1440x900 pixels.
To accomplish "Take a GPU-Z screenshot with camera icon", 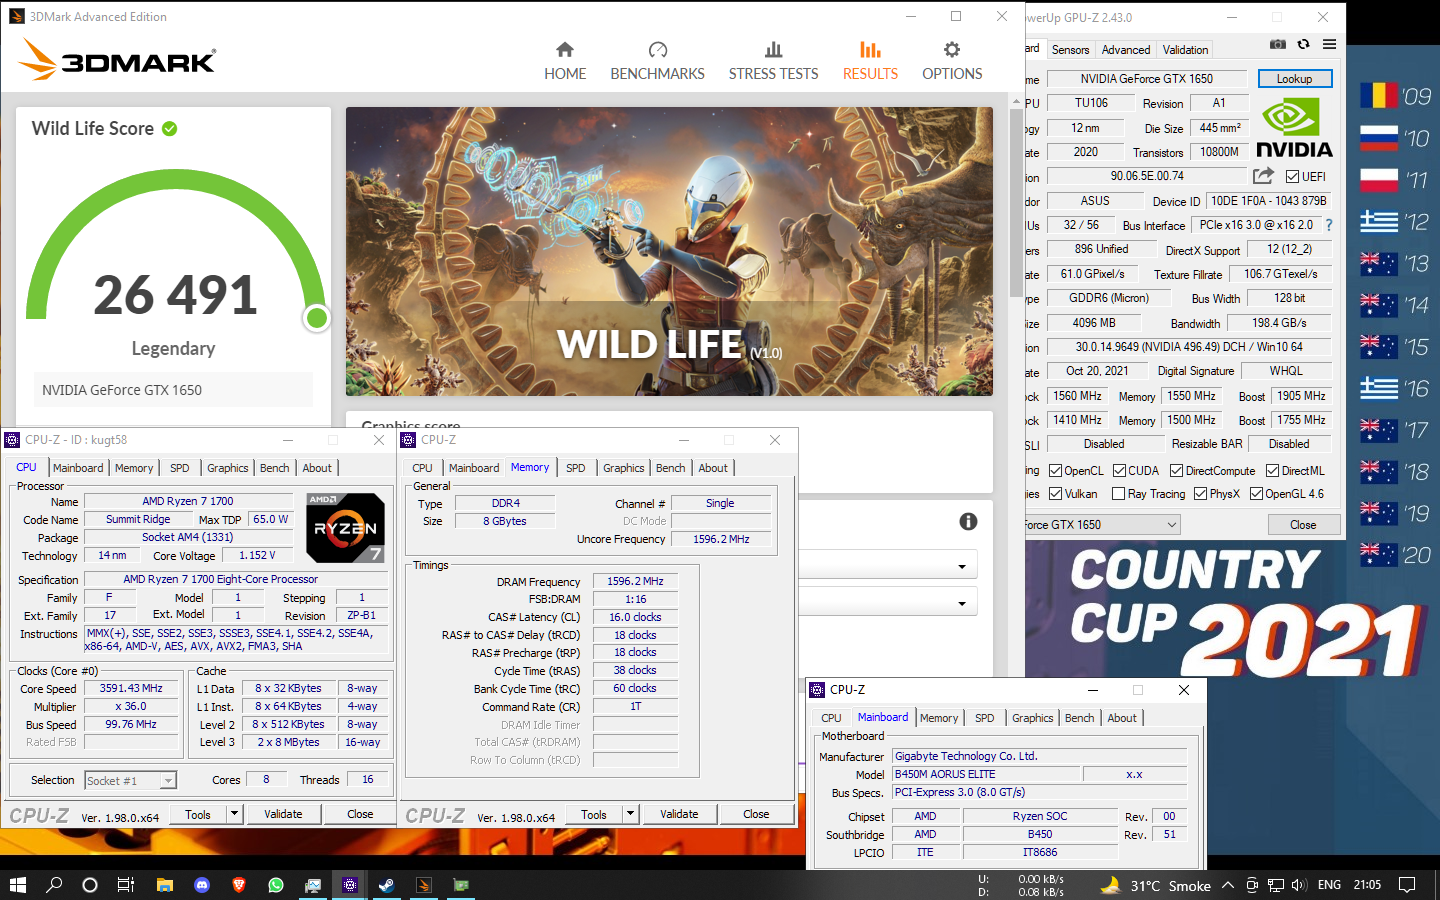I will click(x=1278, y=44).
